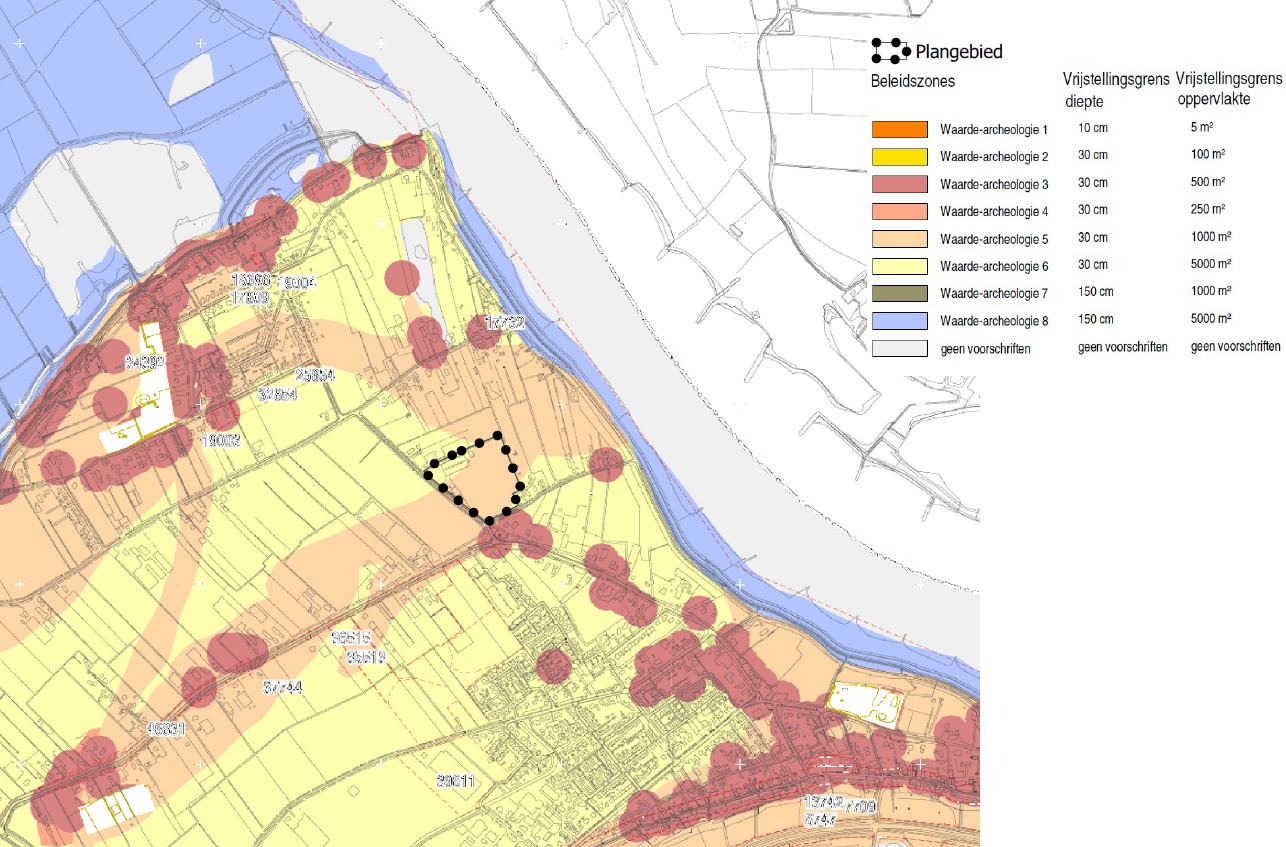The height and width of the screenshot is (847, 1286).
Task: Click the Waarde-archeologie 3 red swatch
Action: 900,184
